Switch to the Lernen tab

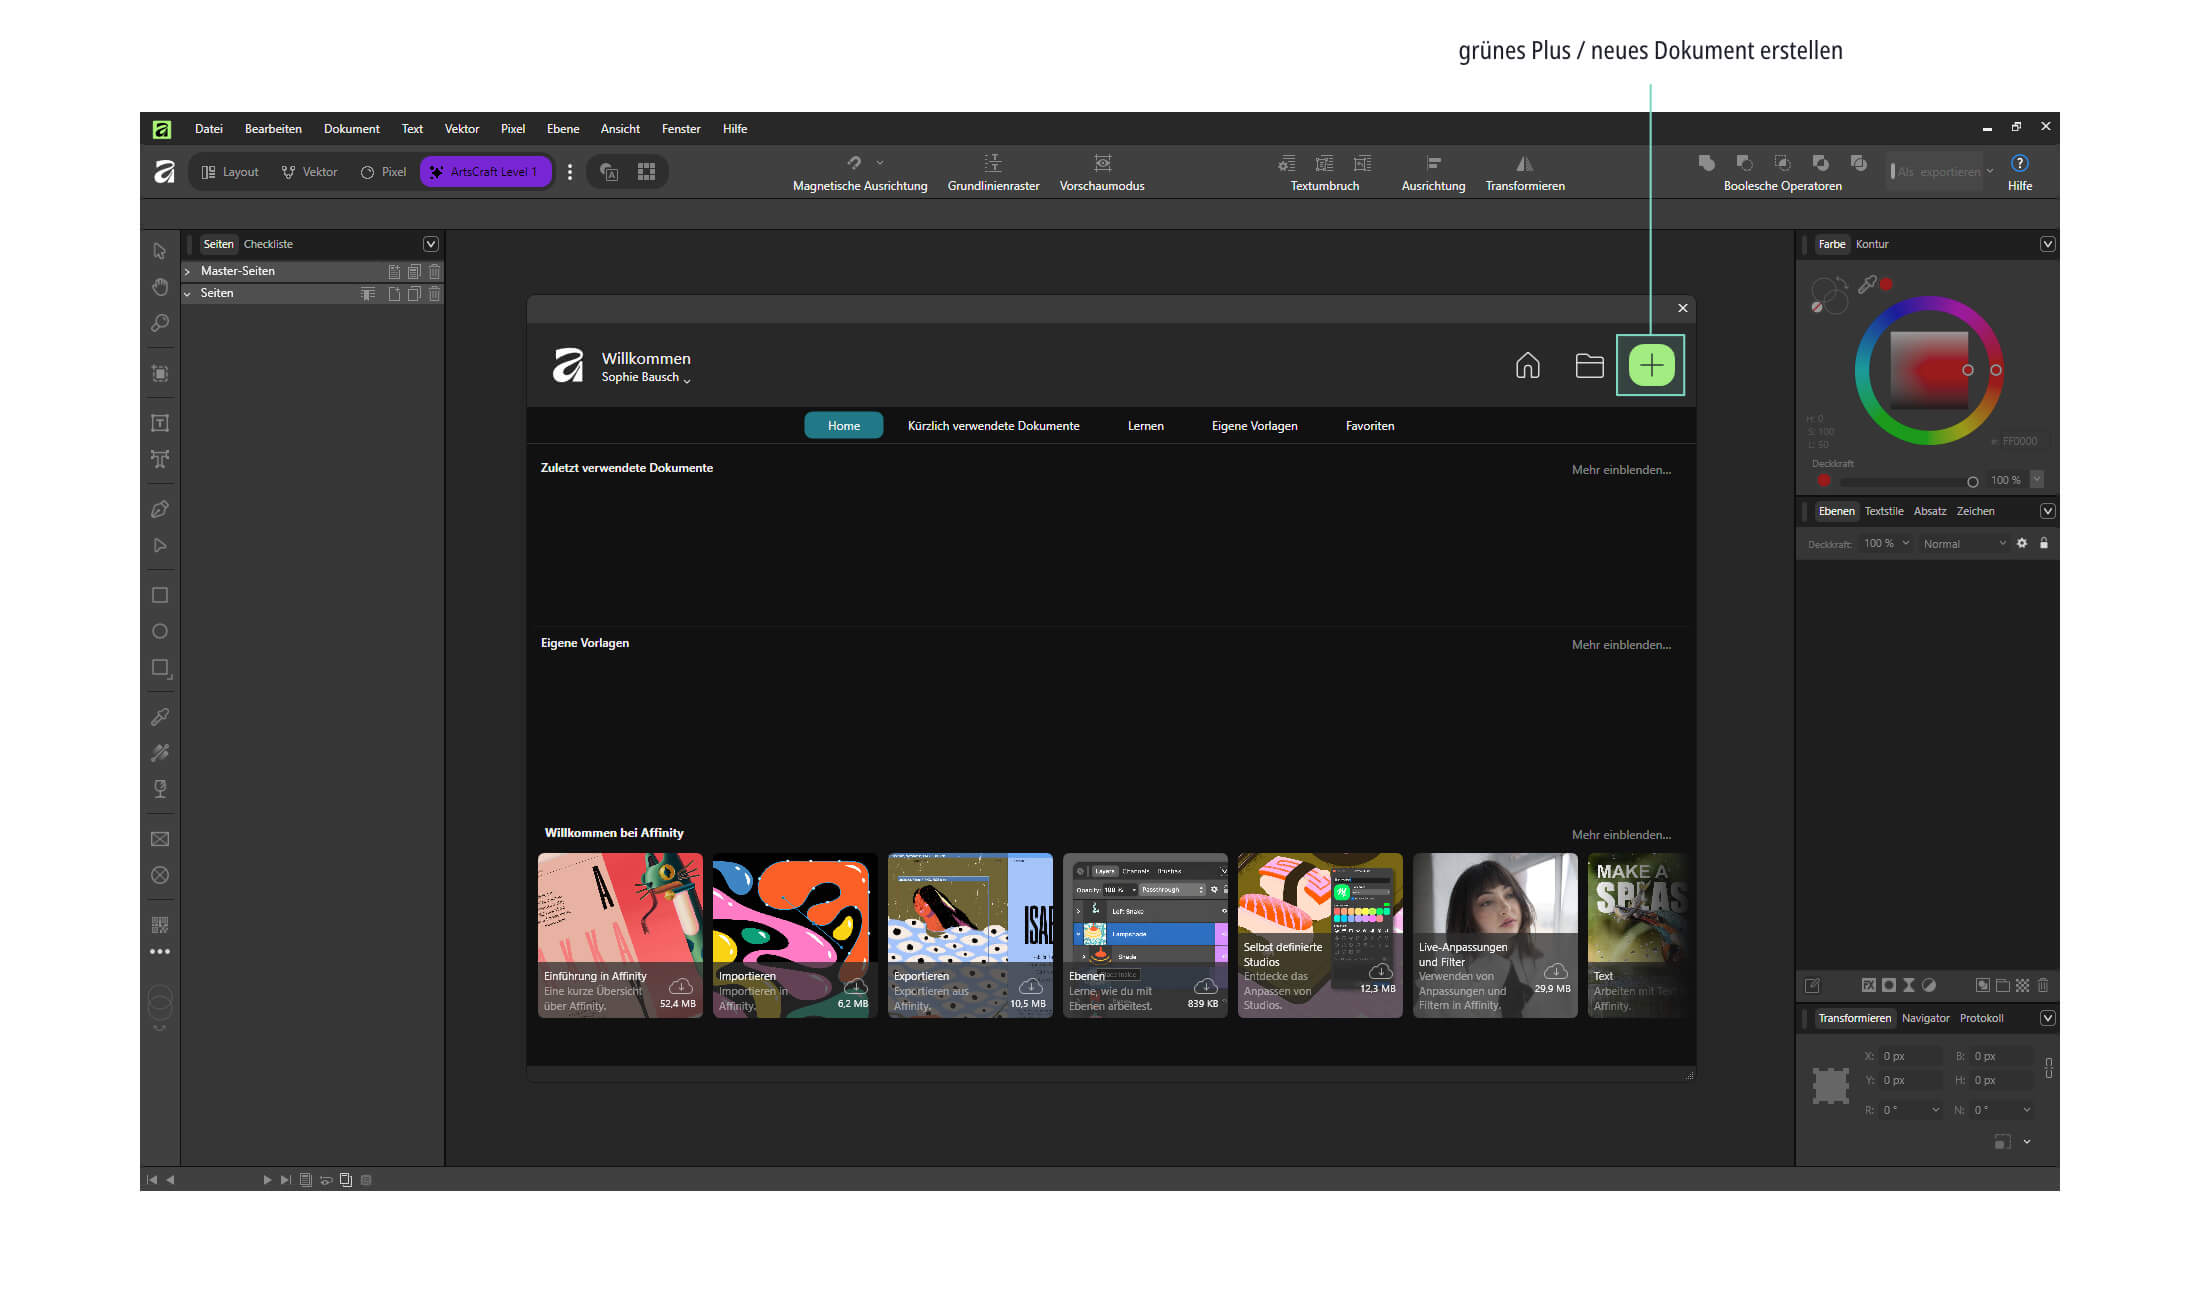pos(1145,426)
